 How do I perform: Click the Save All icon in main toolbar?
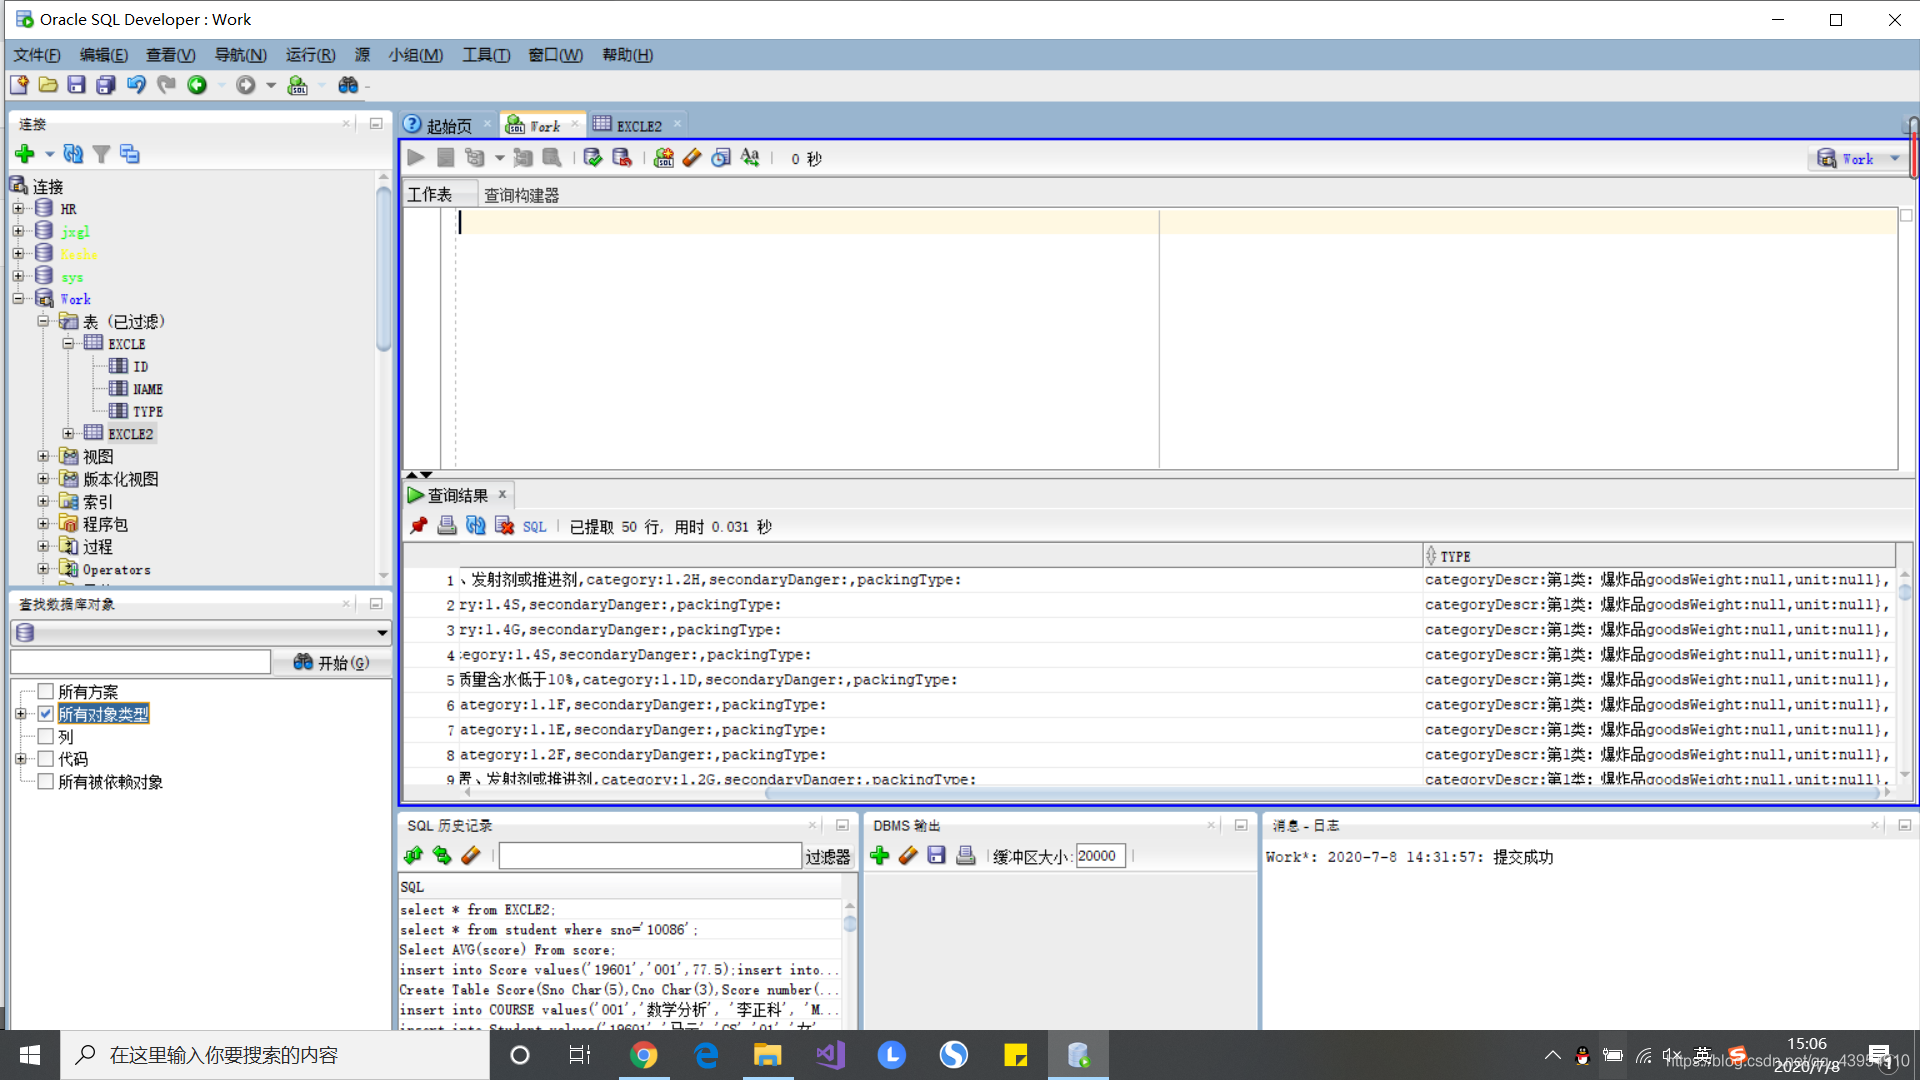click(x=106, y=85)
